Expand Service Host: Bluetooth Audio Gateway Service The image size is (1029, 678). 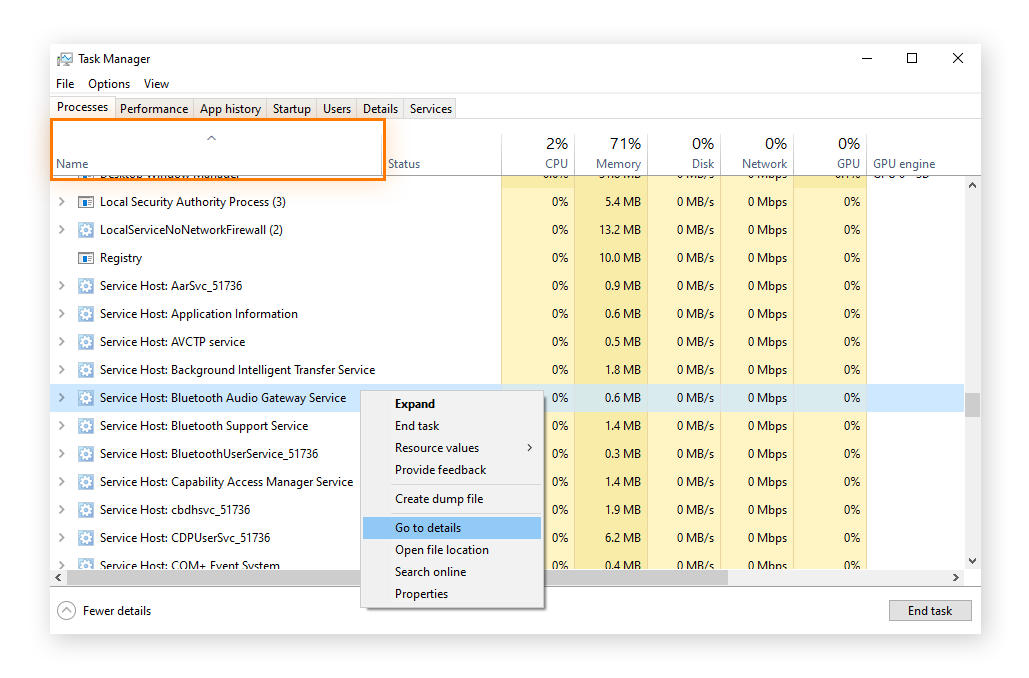click(x=62, y=397)
